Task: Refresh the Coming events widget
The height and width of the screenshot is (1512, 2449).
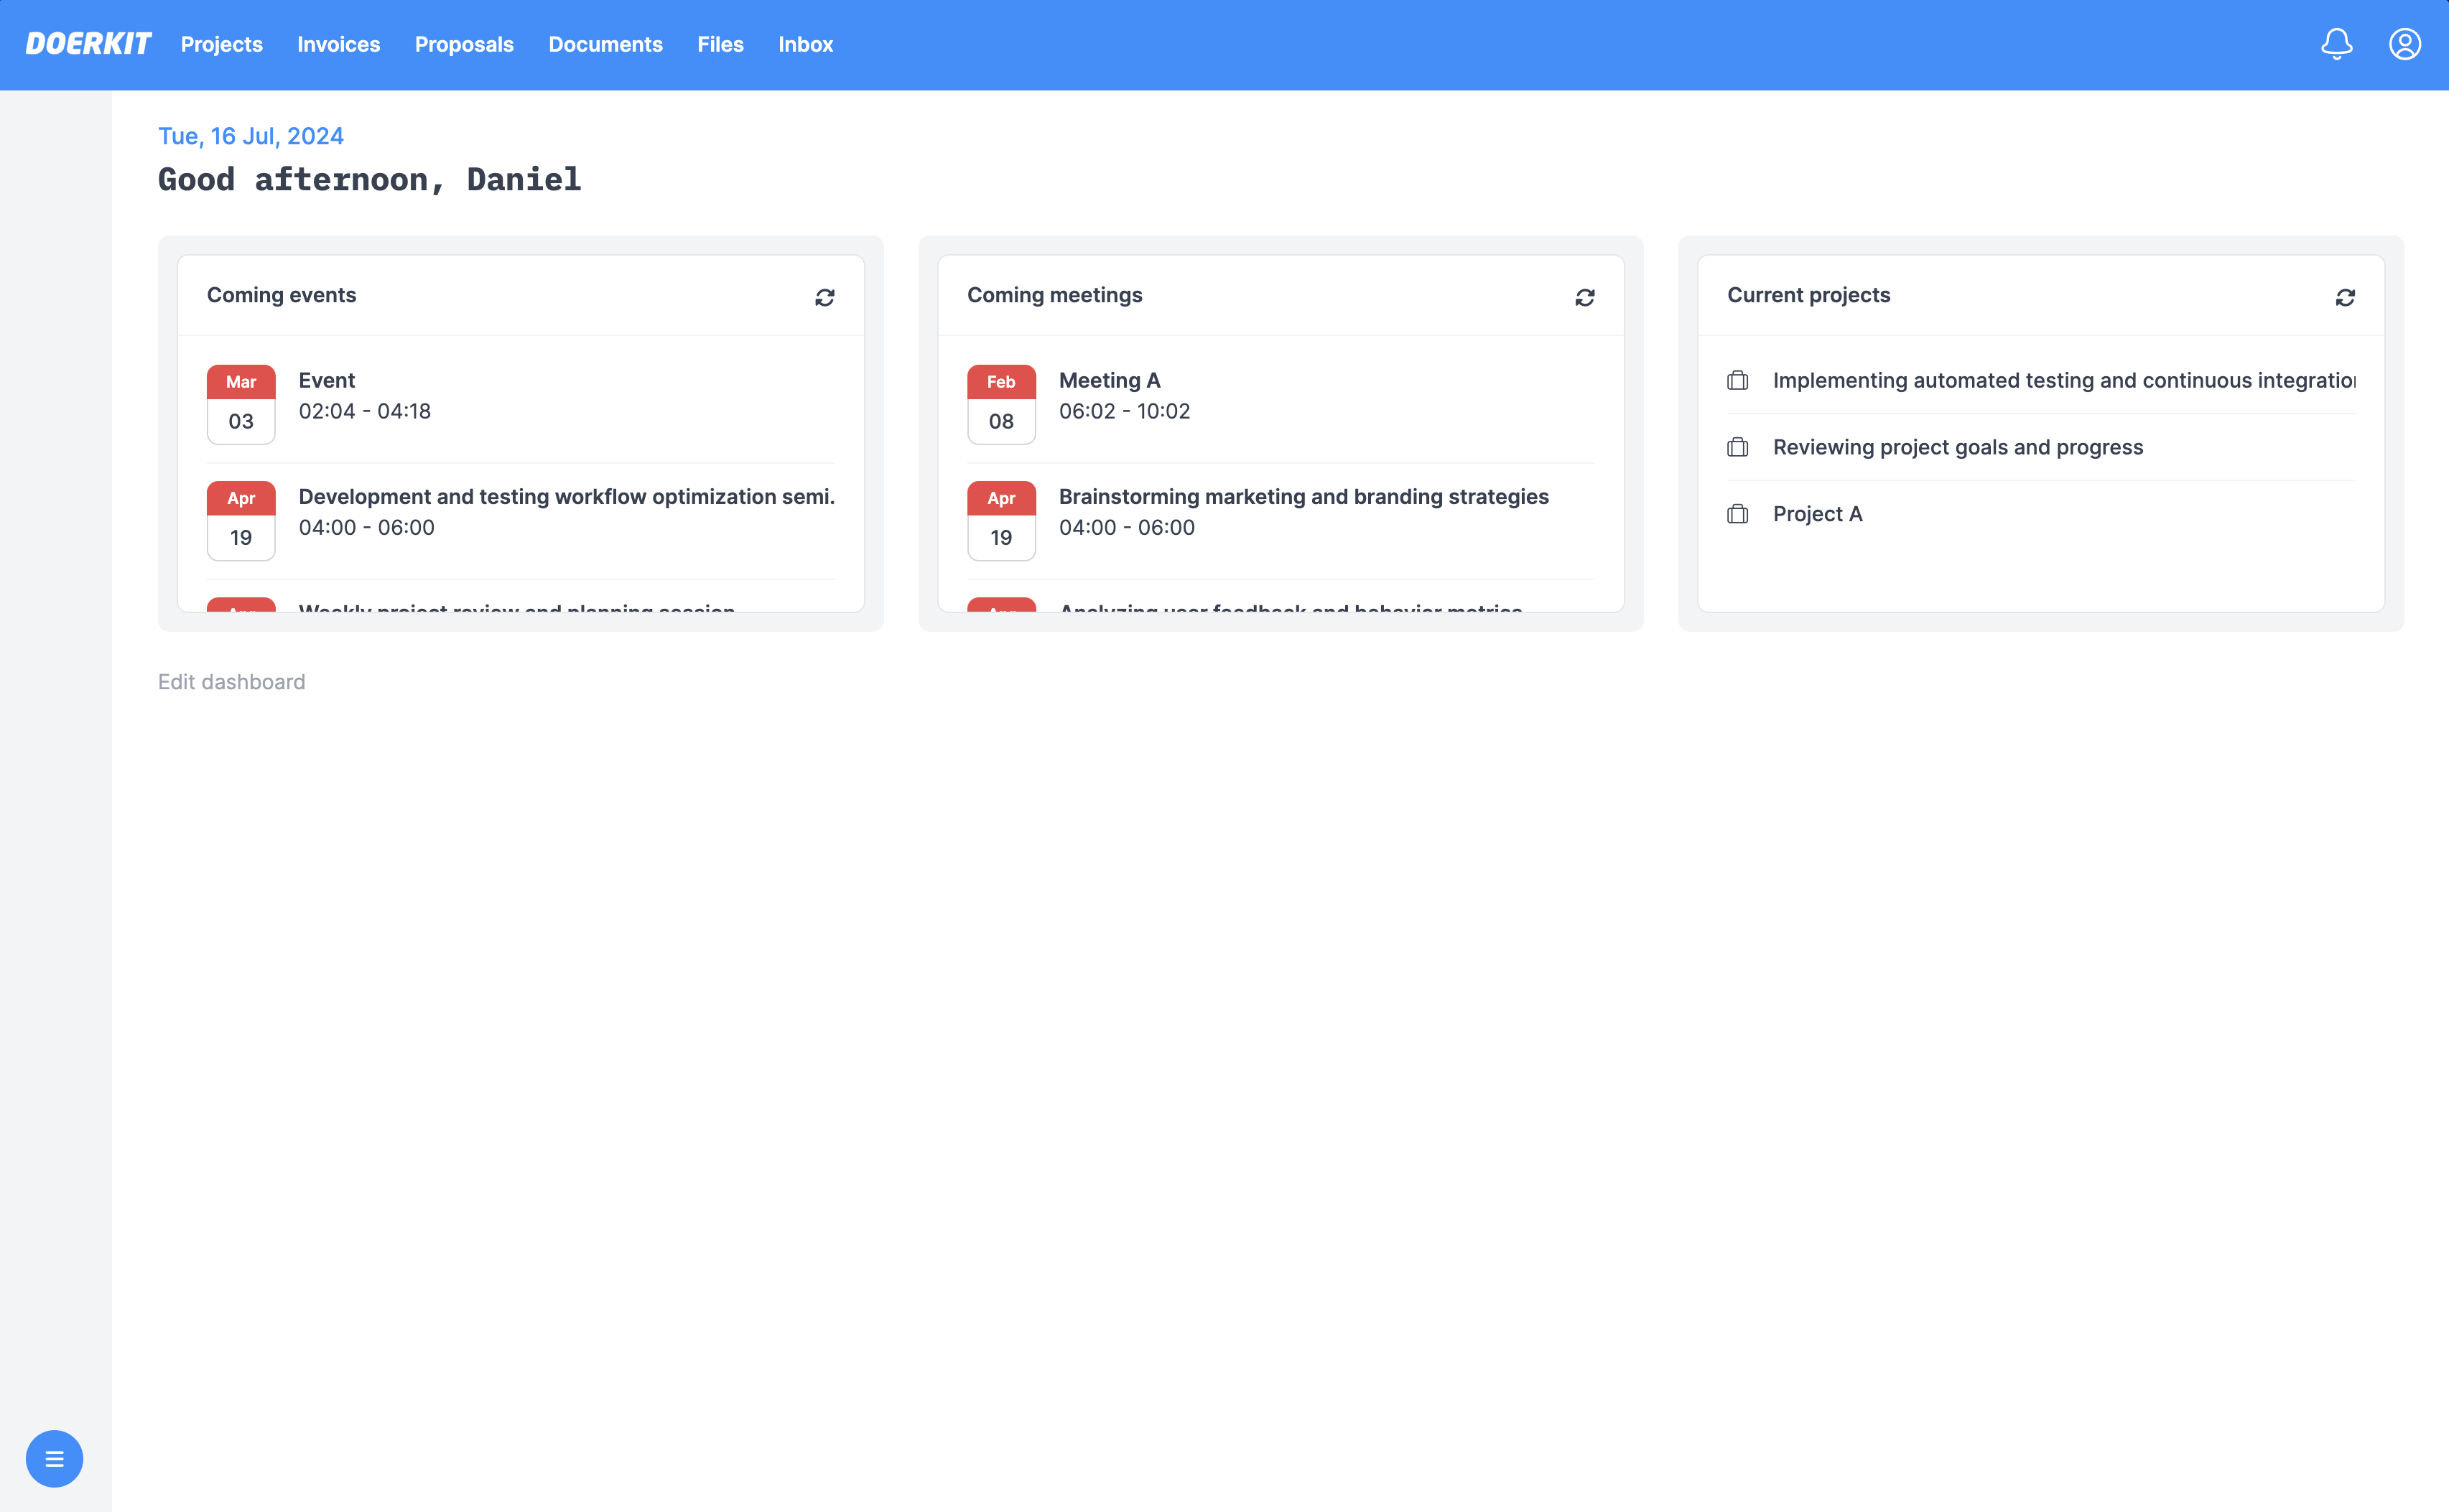Action: tap(824, 297)
